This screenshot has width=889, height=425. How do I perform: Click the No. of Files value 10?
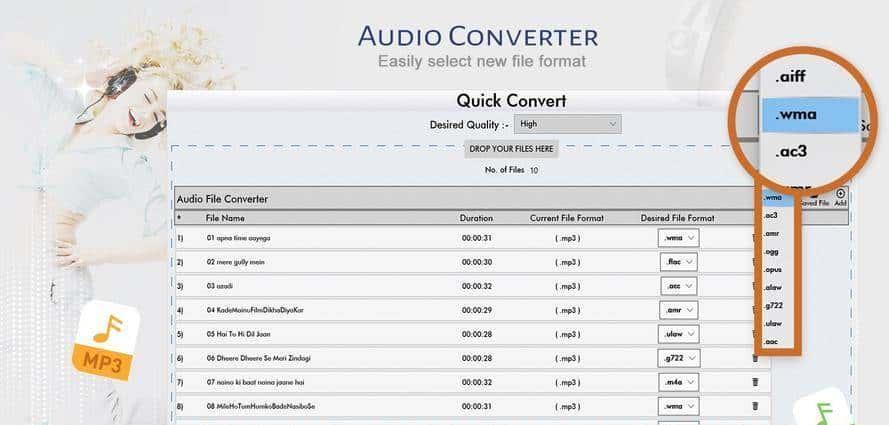coord(534,170)
